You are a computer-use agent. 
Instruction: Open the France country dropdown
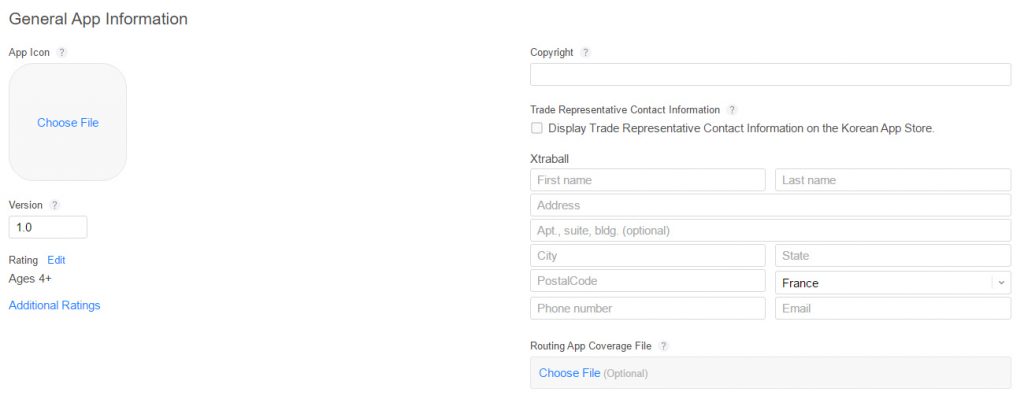[x=893, y=283]
